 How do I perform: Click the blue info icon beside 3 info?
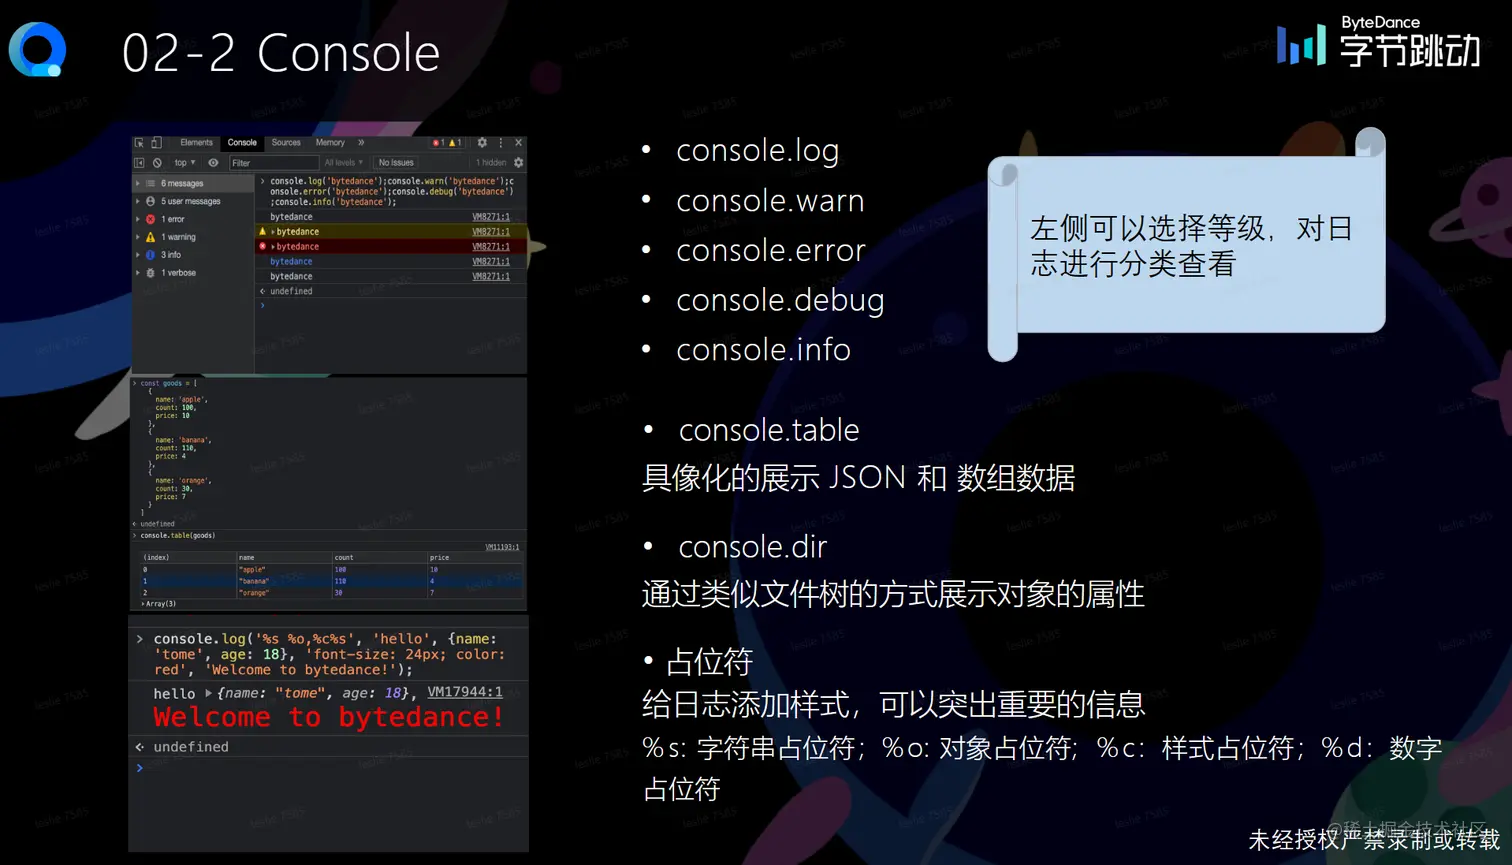(x=151, y=255)
